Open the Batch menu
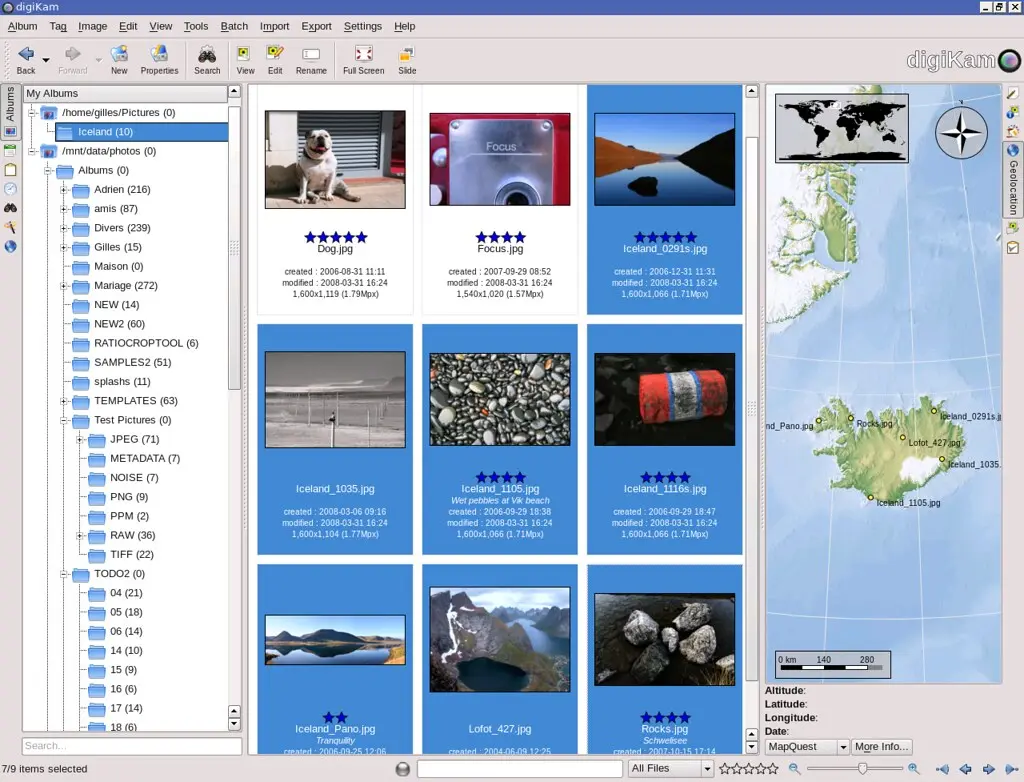Image resolution: width=1024 pixels, height=782 pixels. pos(234,26)
